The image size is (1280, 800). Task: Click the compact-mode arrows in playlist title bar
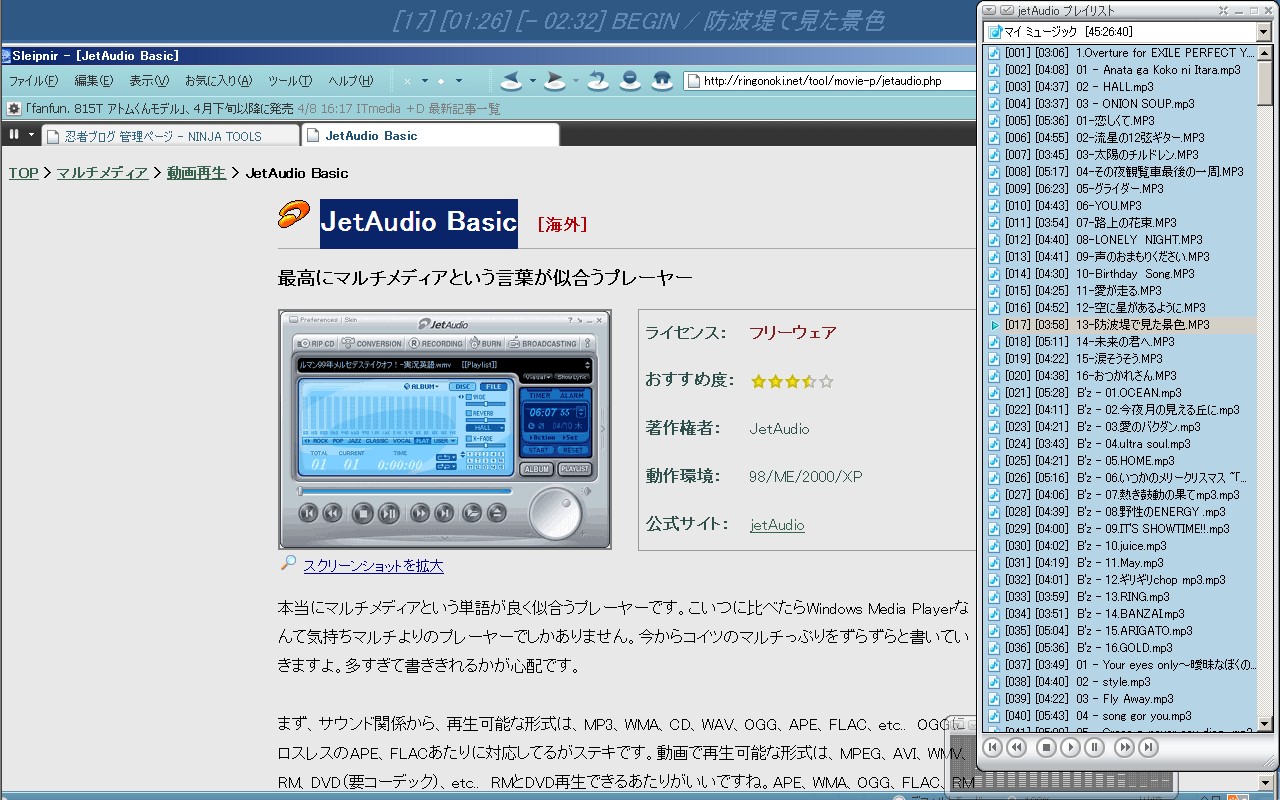coord(1222,10)
